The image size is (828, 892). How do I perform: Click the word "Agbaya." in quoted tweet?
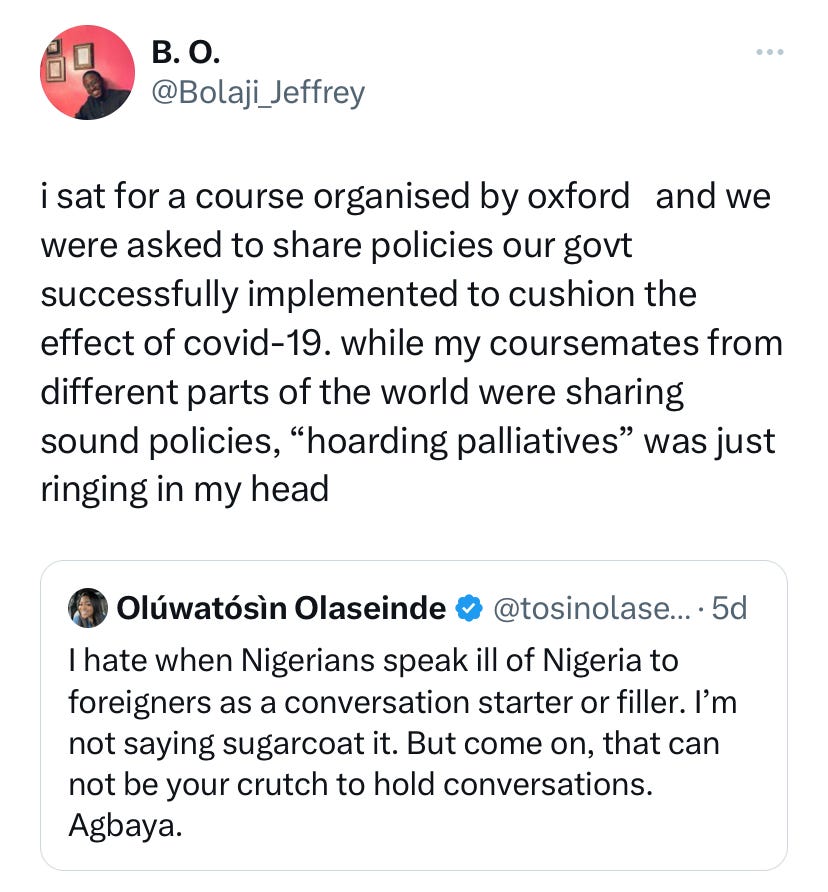coord(115,828)
